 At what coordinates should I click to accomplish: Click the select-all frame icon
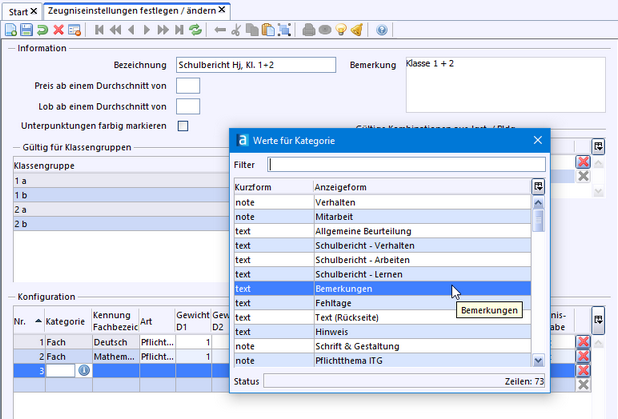(x=284, y=30)
